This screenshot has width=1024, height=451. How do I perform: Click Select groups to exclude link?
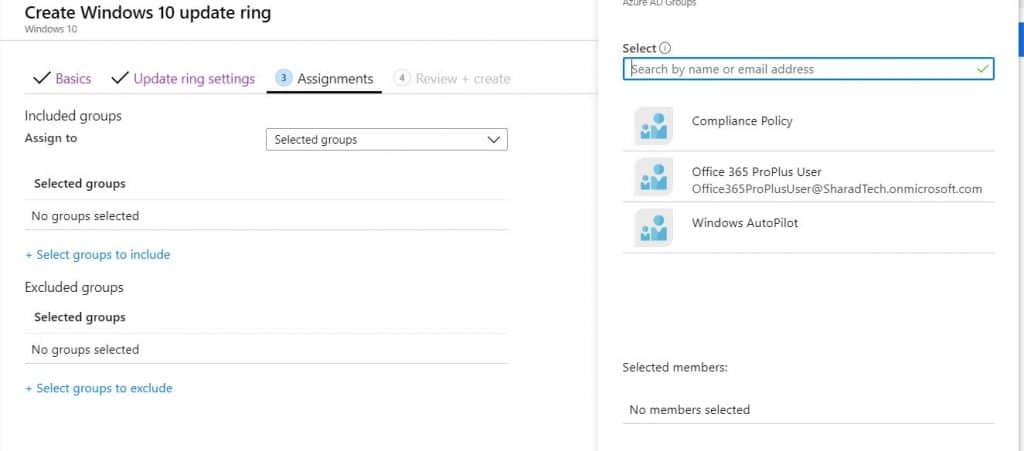tap(99, 388)
